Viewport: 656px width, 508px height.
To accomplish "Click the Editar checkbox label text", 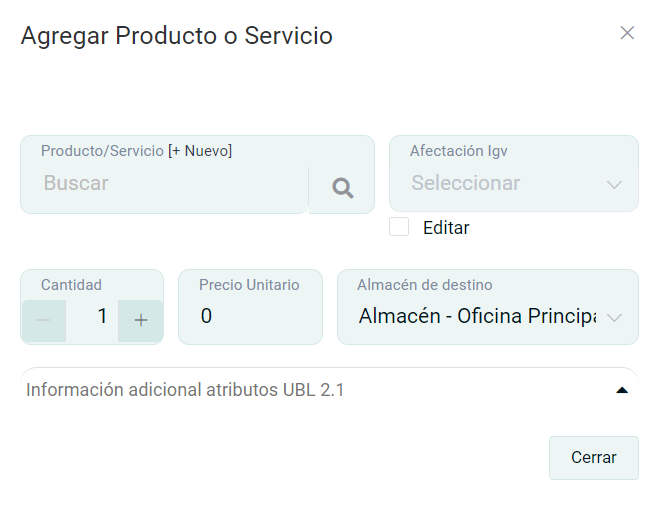I will coord(446,228).
